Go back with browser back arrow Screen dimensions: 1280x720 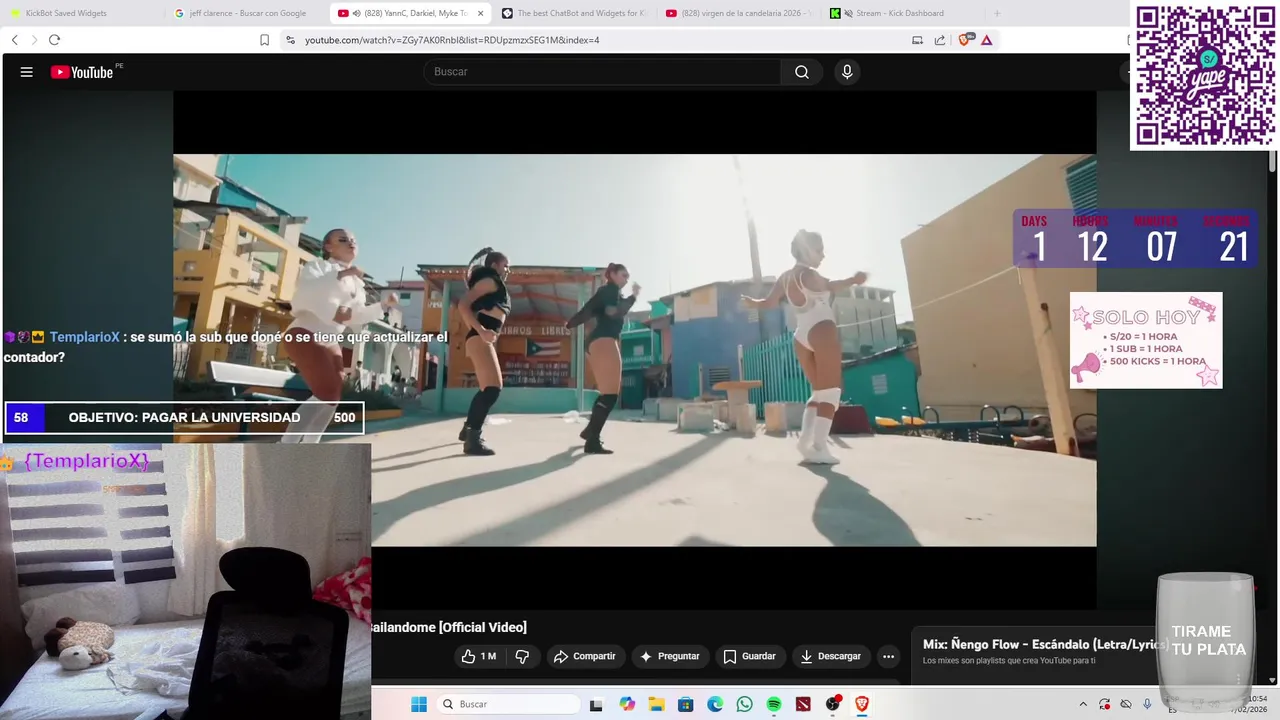point(15,40)
